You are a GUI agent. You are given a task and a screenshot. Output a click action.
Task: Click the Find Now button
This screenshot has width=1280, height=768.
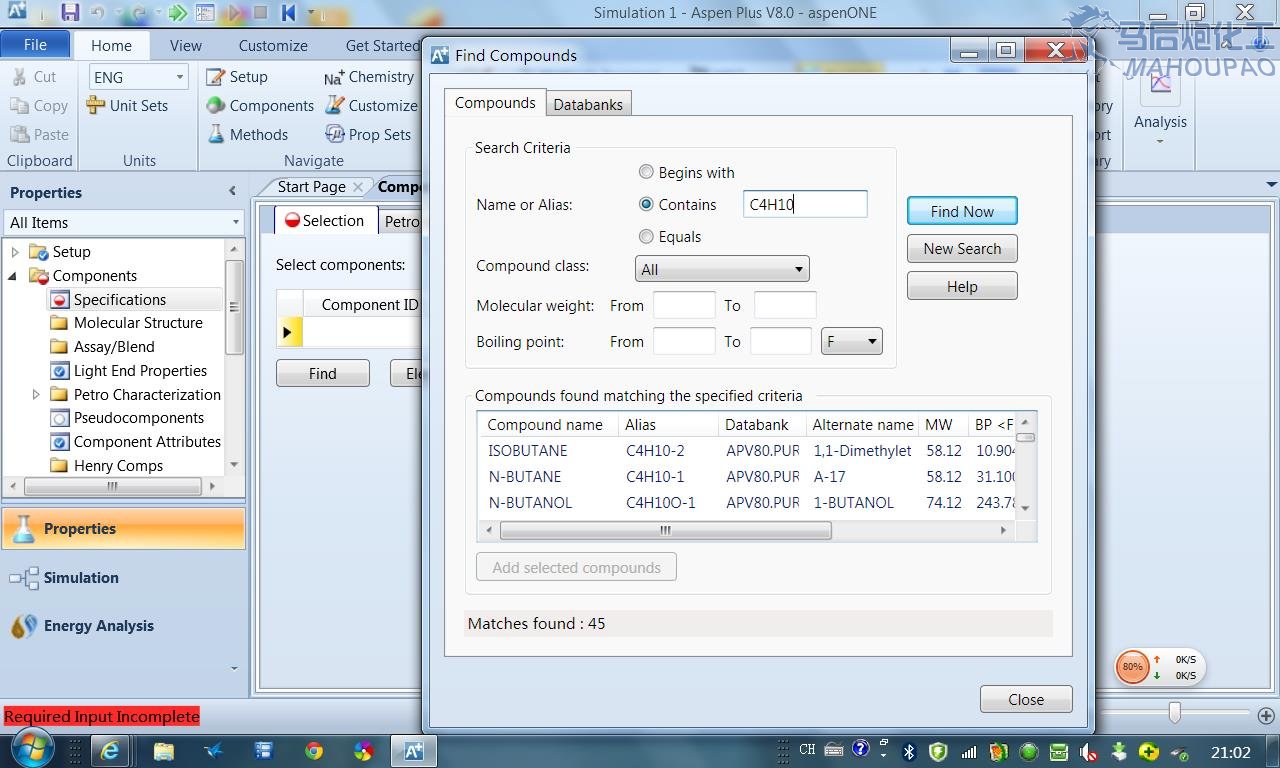[962, 211]
